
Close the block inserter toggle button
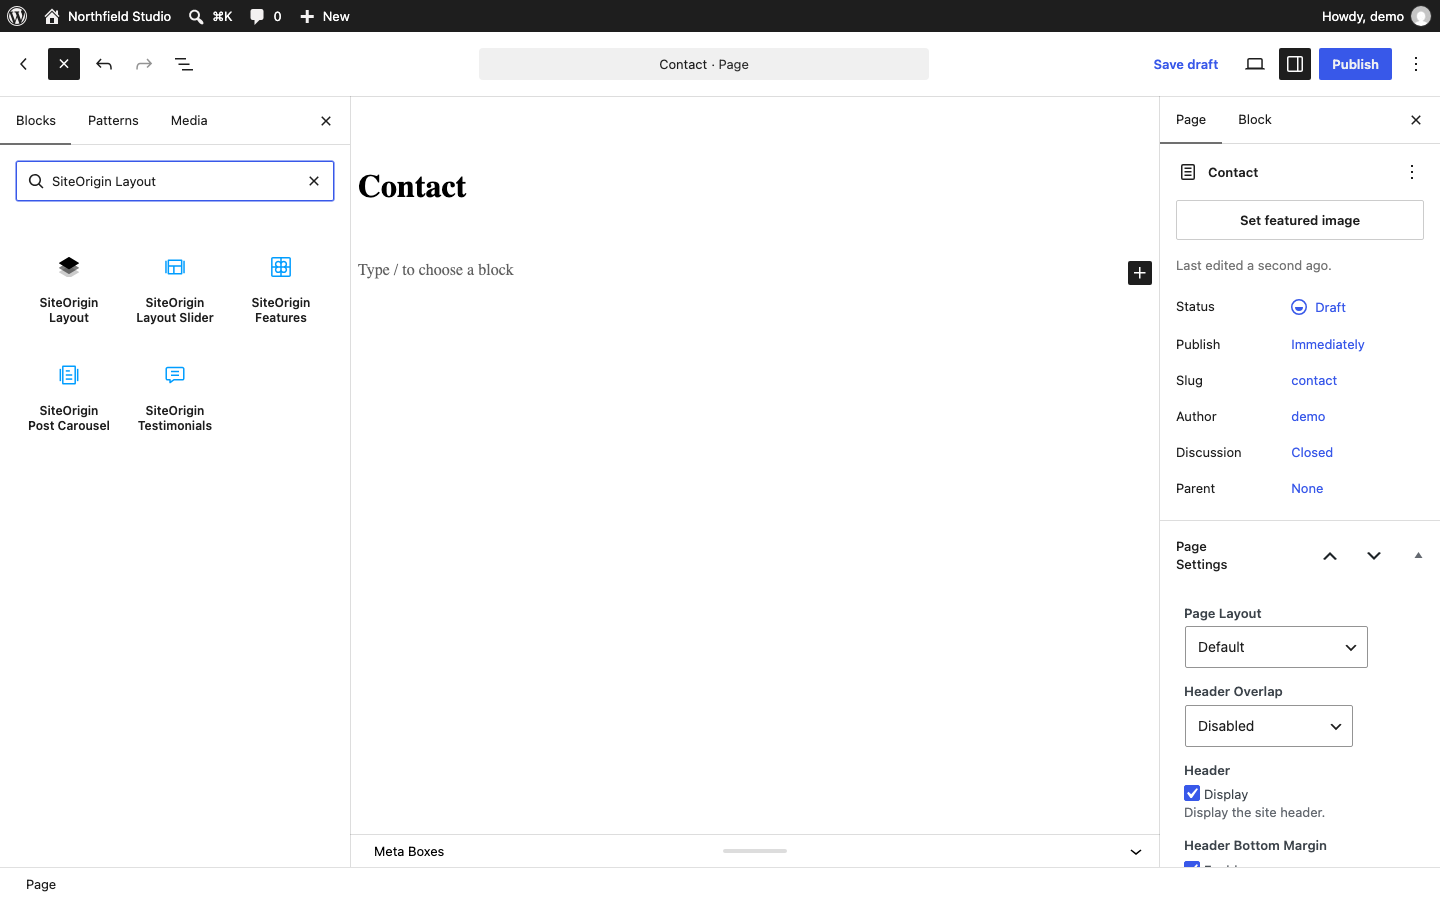[x=64, y=64]
